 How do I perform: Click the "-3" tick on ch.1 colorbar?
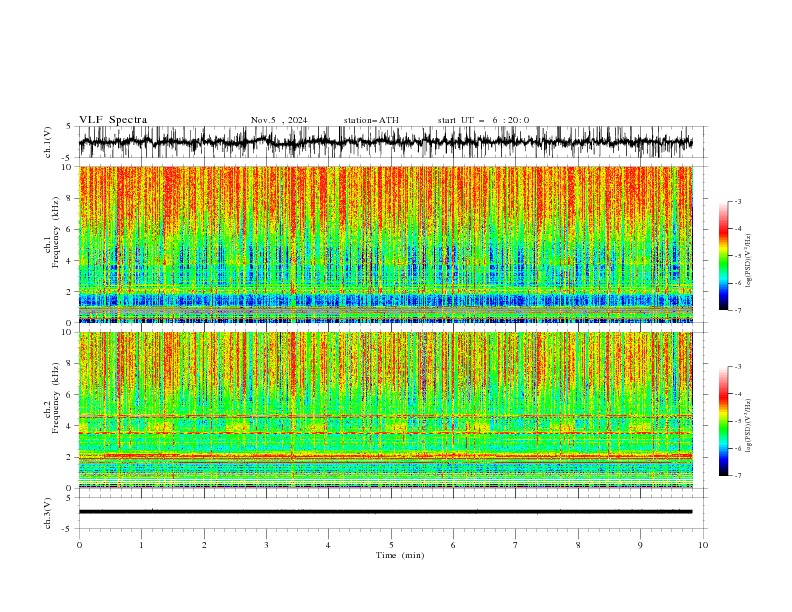[737, 201]
